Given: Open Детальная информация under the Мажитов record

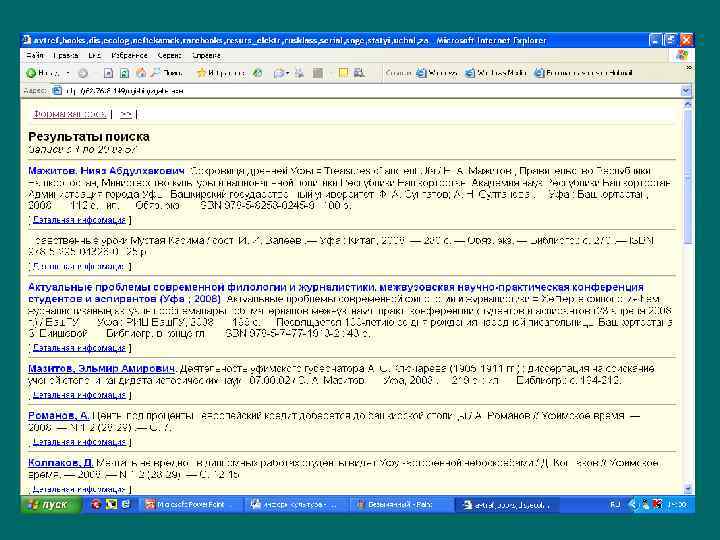Looking at the screenshot, I should [x=79, y=220].
